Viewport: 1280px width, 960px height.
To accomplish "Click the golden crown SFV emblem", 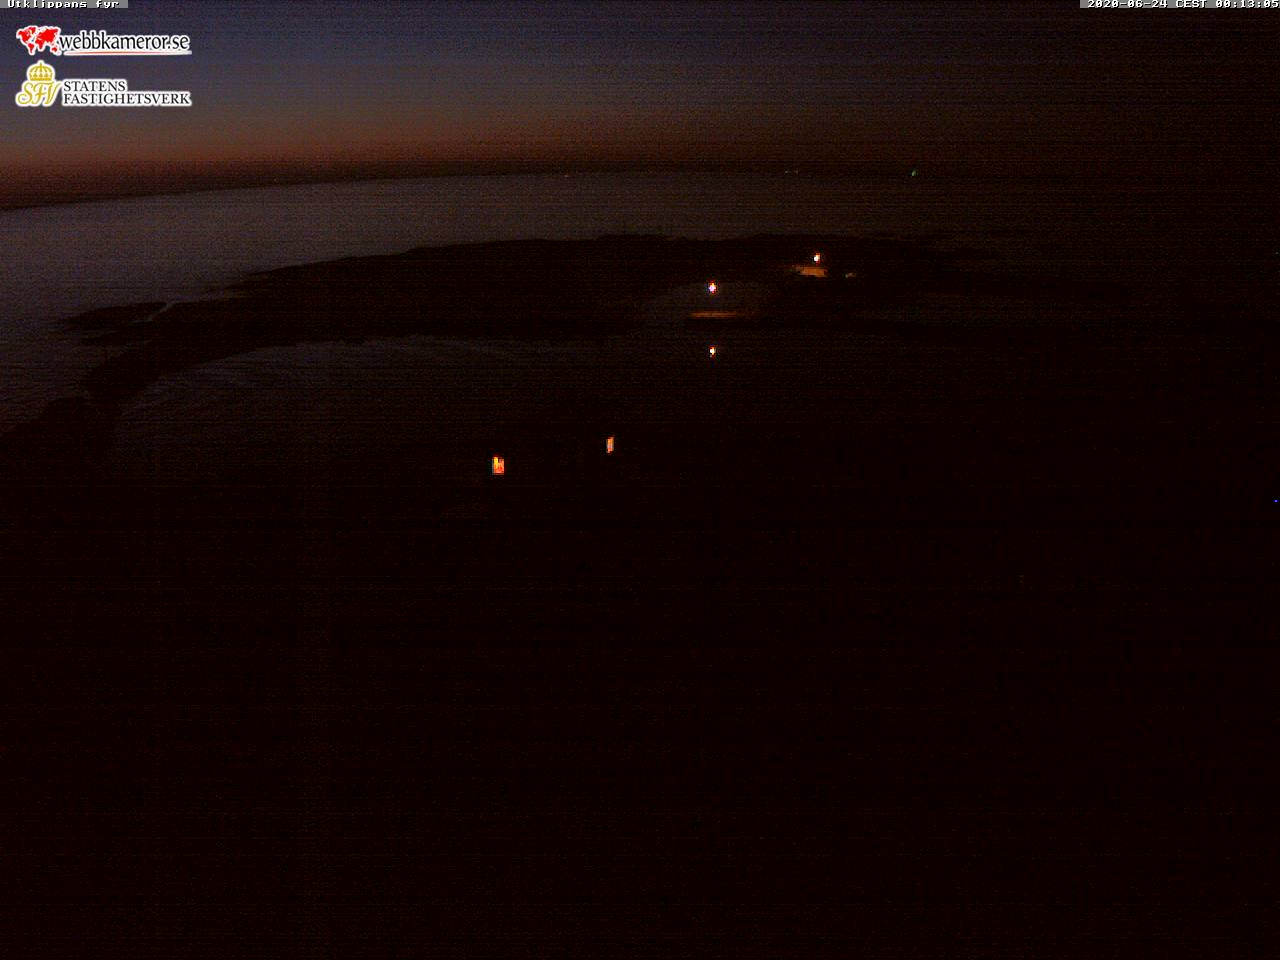I will (38, 84).
